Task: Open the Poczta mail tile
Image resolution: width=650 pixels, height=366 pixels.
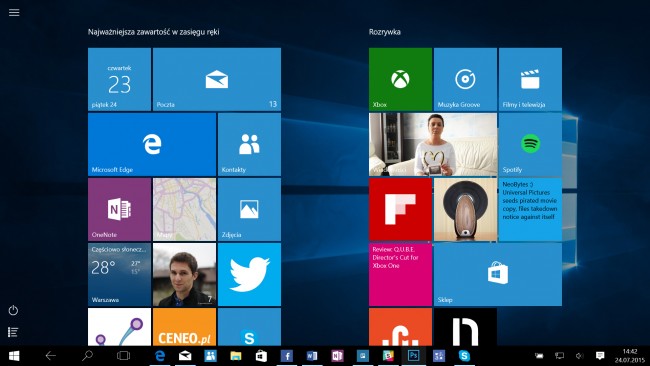Action: point(217,79)
